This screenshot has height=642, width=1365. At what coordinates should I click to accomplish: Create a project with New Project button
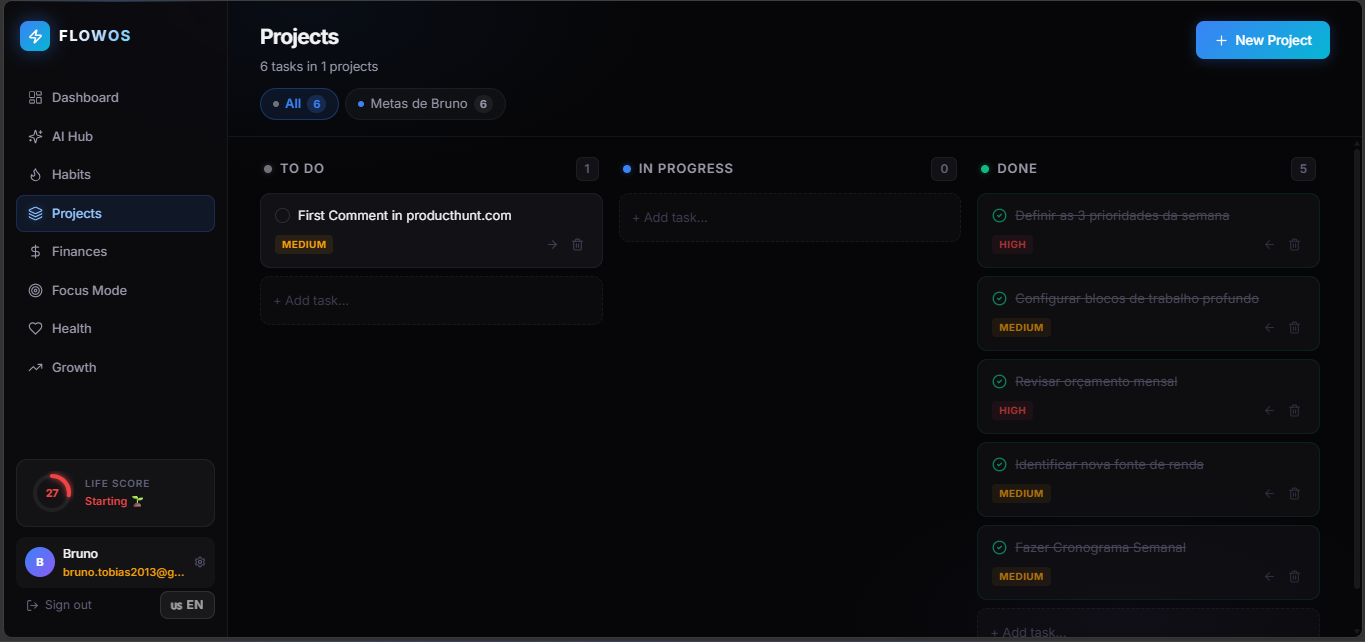1263,40
